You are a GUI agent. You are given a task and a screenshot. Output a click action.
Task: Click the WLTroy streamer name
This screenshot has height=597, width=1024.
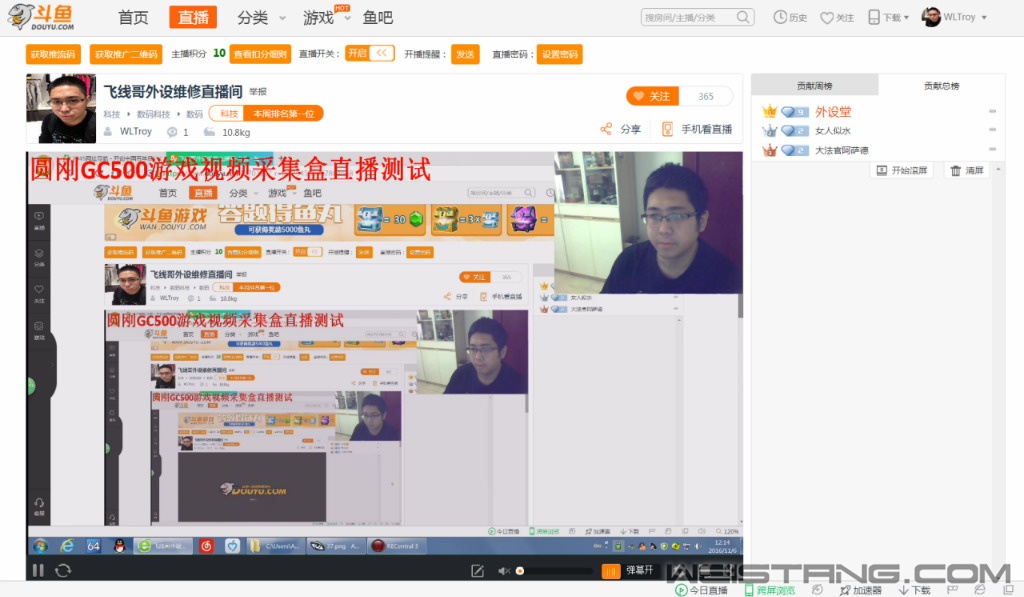[136, 132]
